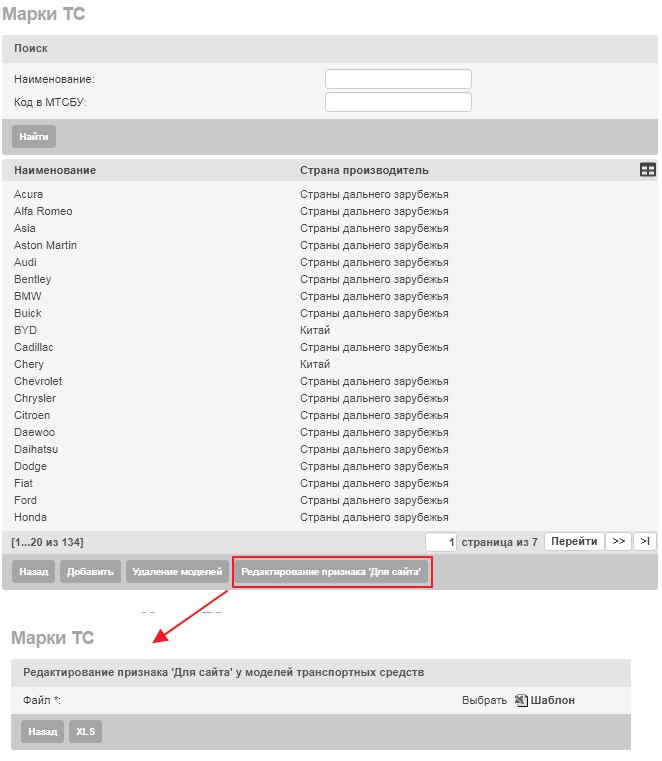The width and height of the screenshot is (662, 761).
Task: Go to next page with >> button
Action: coord(618,541)
